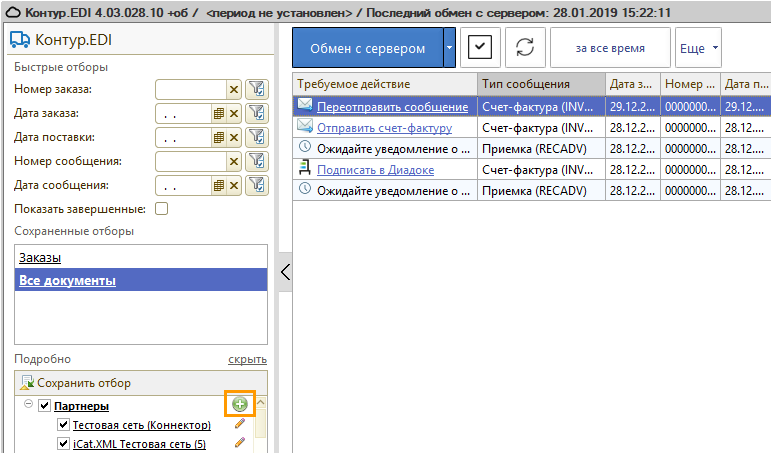
Task: Open iCat.XML Тестовая сеть (5) partner link
Action: click(139, 444)
